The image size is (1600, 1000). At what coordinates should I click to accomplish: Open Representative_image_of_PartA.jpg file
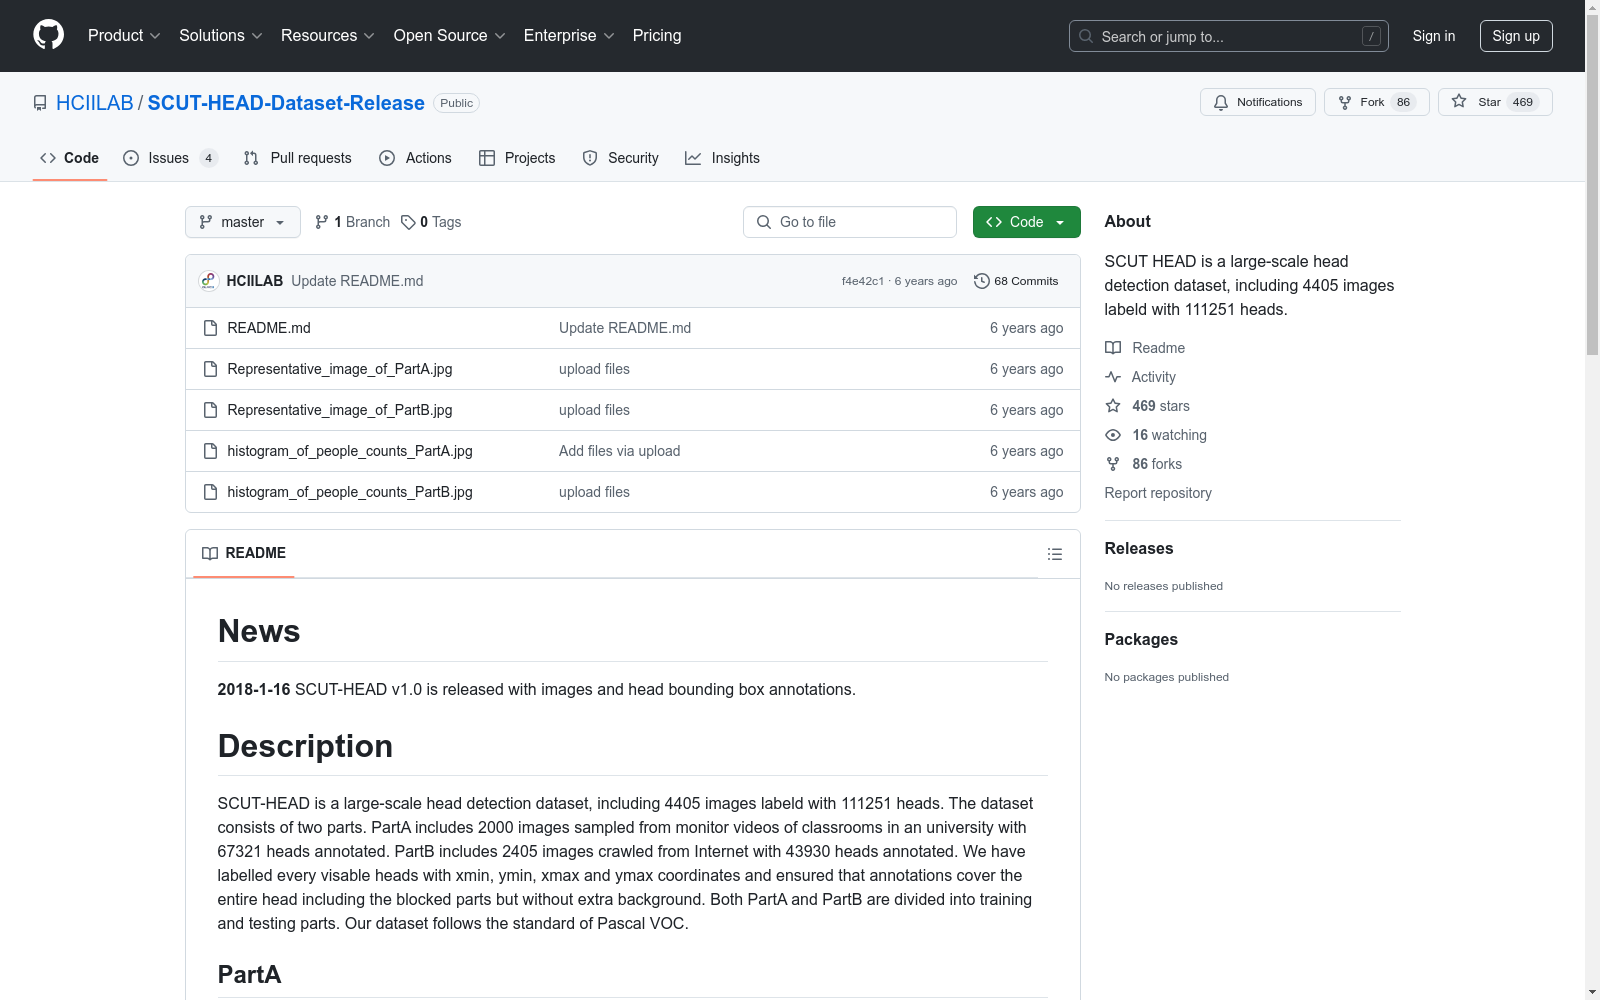click(340, 369)
